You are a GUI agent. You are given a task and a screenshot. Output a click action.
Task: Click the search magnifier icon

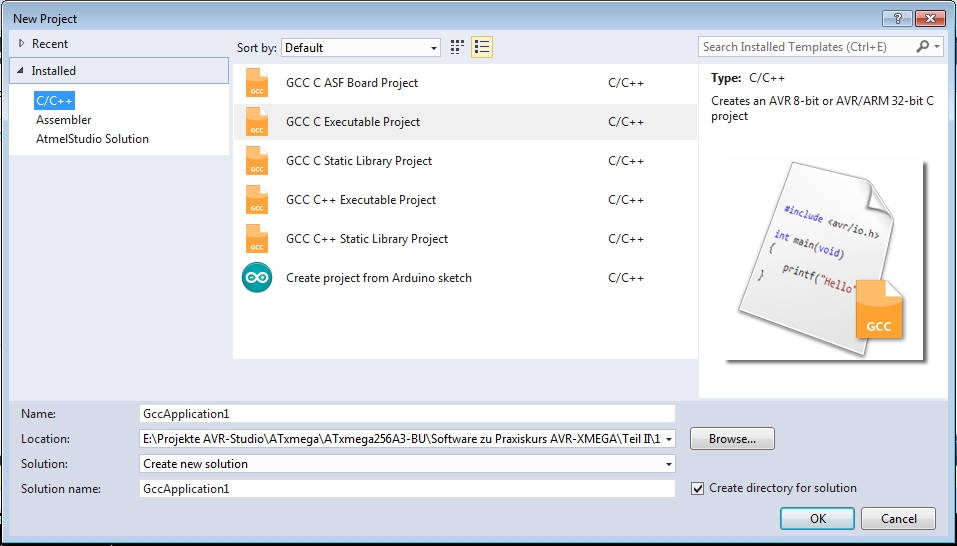point(922,46)
